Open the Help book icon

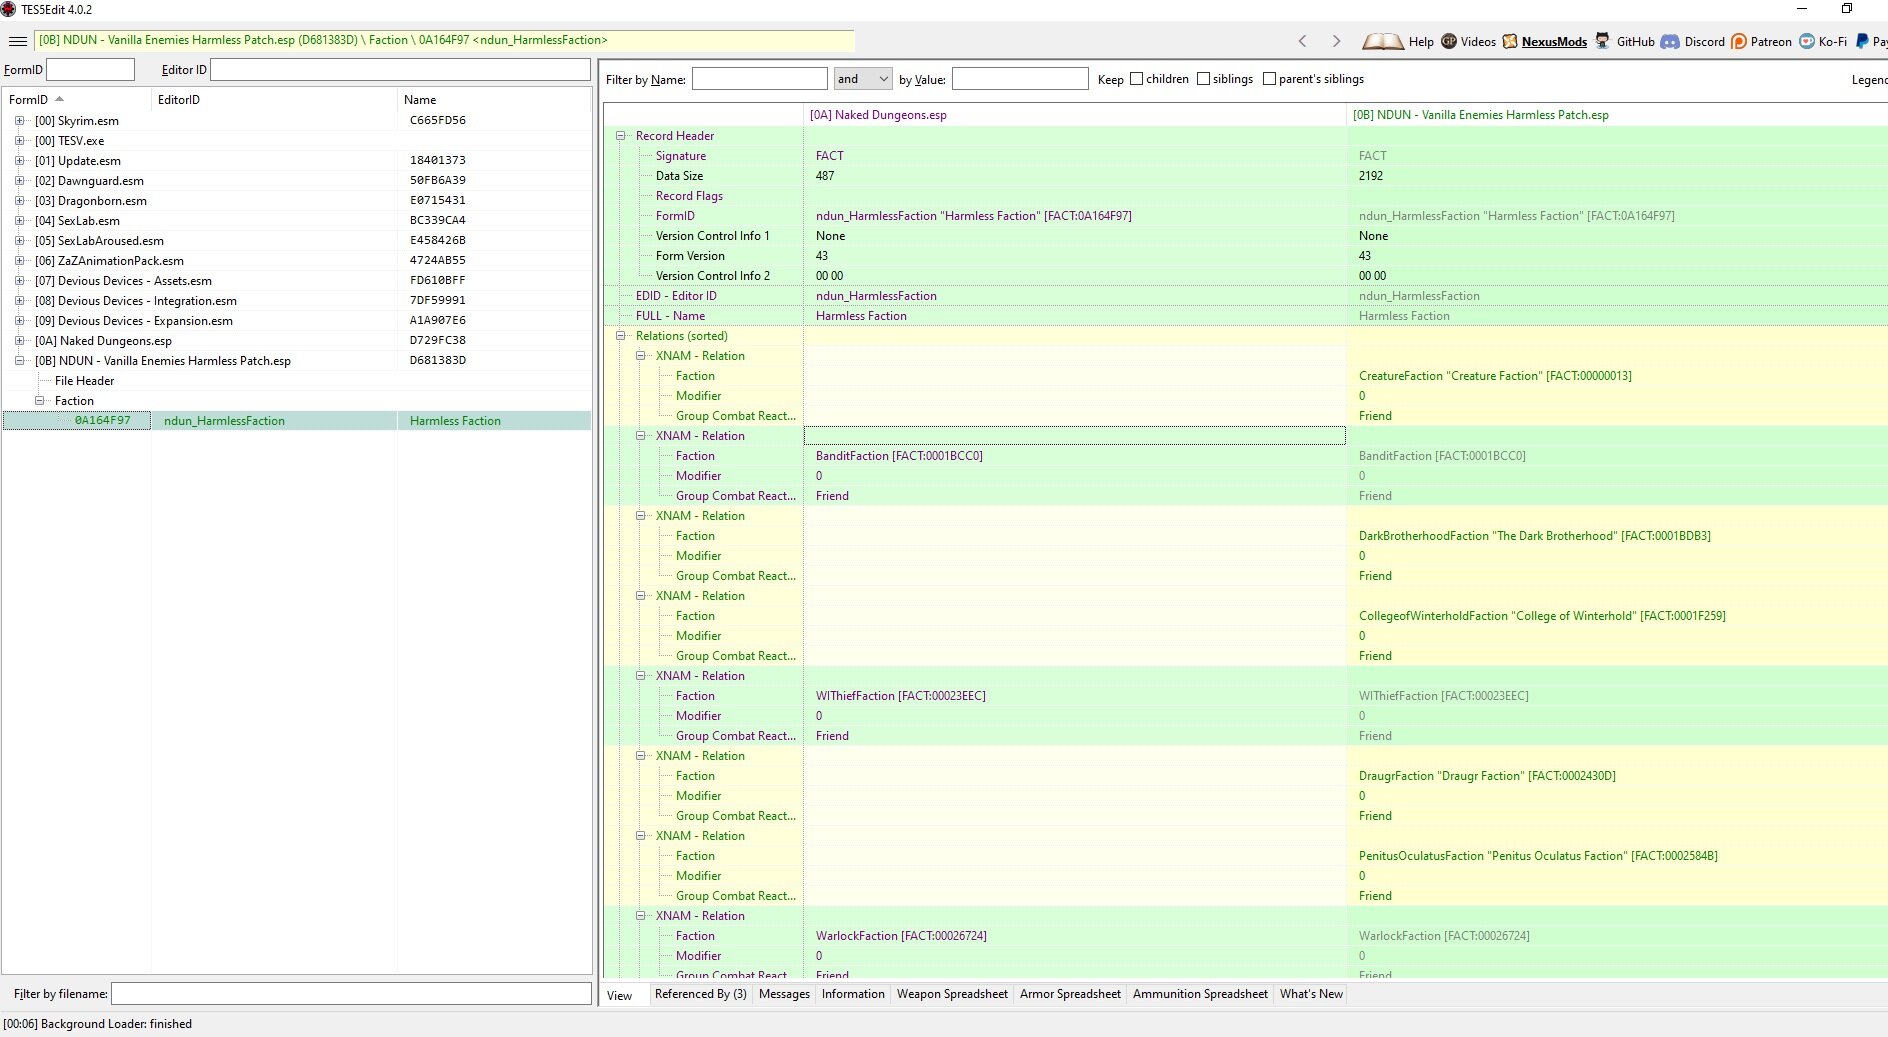pyautogui.click(x=1383, y=41)
